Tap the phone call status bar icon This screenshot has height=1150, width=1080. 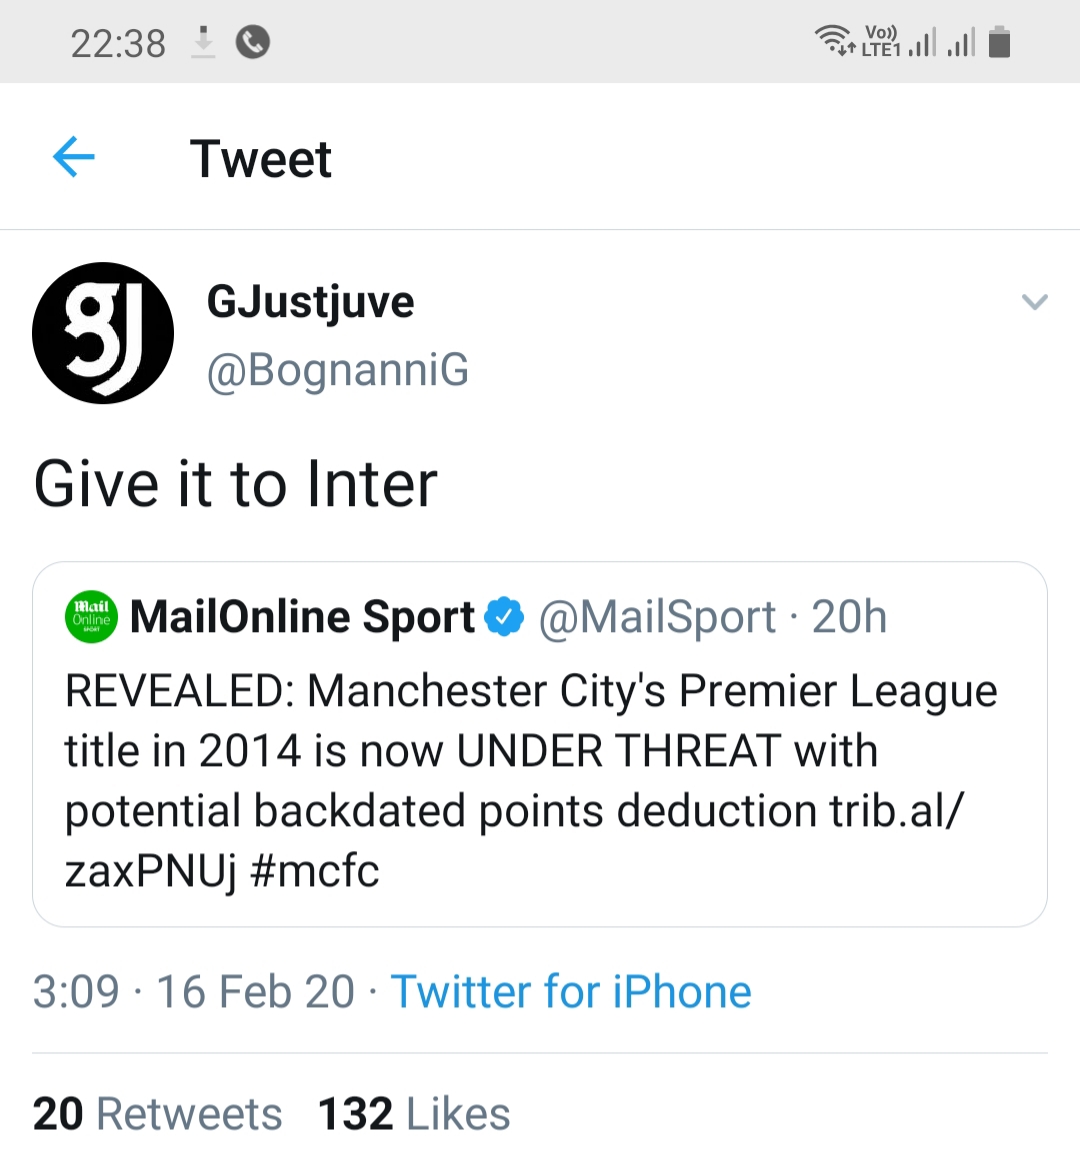point(253,42)
